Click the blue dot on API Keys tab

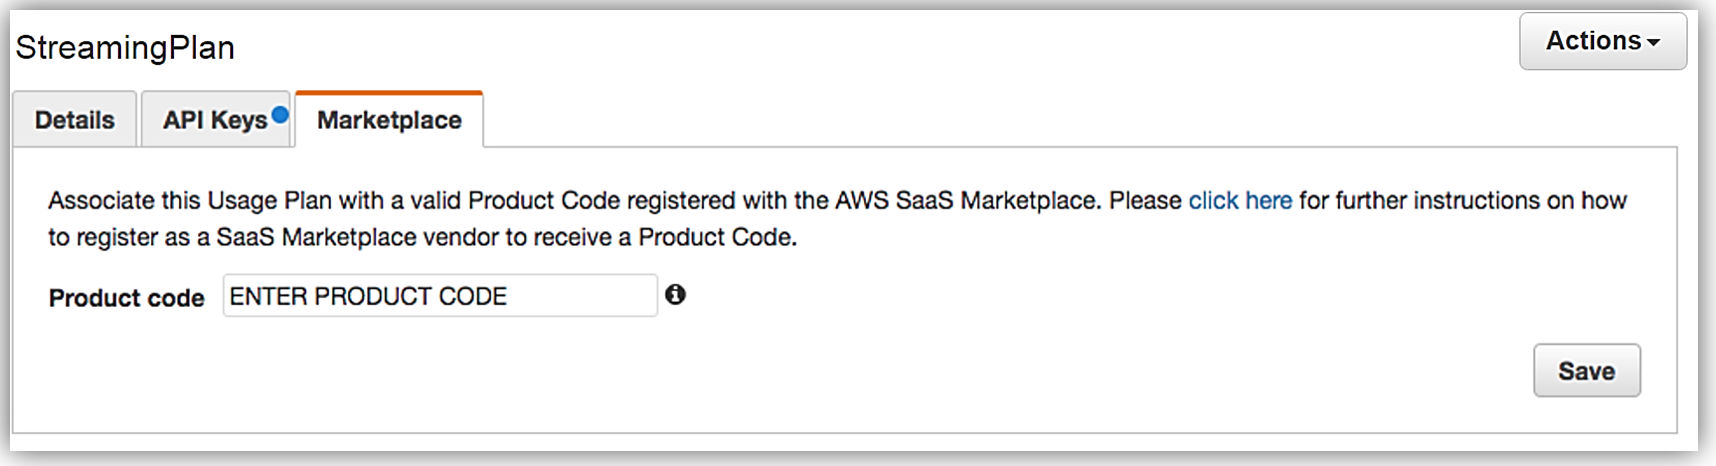[x=280, y=115]
